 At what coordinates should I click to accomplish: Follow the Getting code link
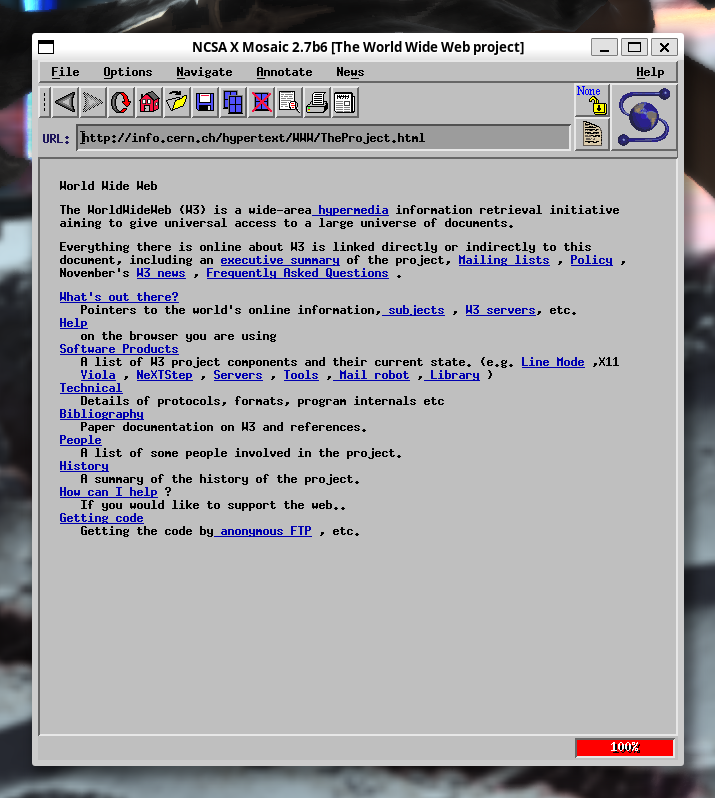[x=101, y=518]
